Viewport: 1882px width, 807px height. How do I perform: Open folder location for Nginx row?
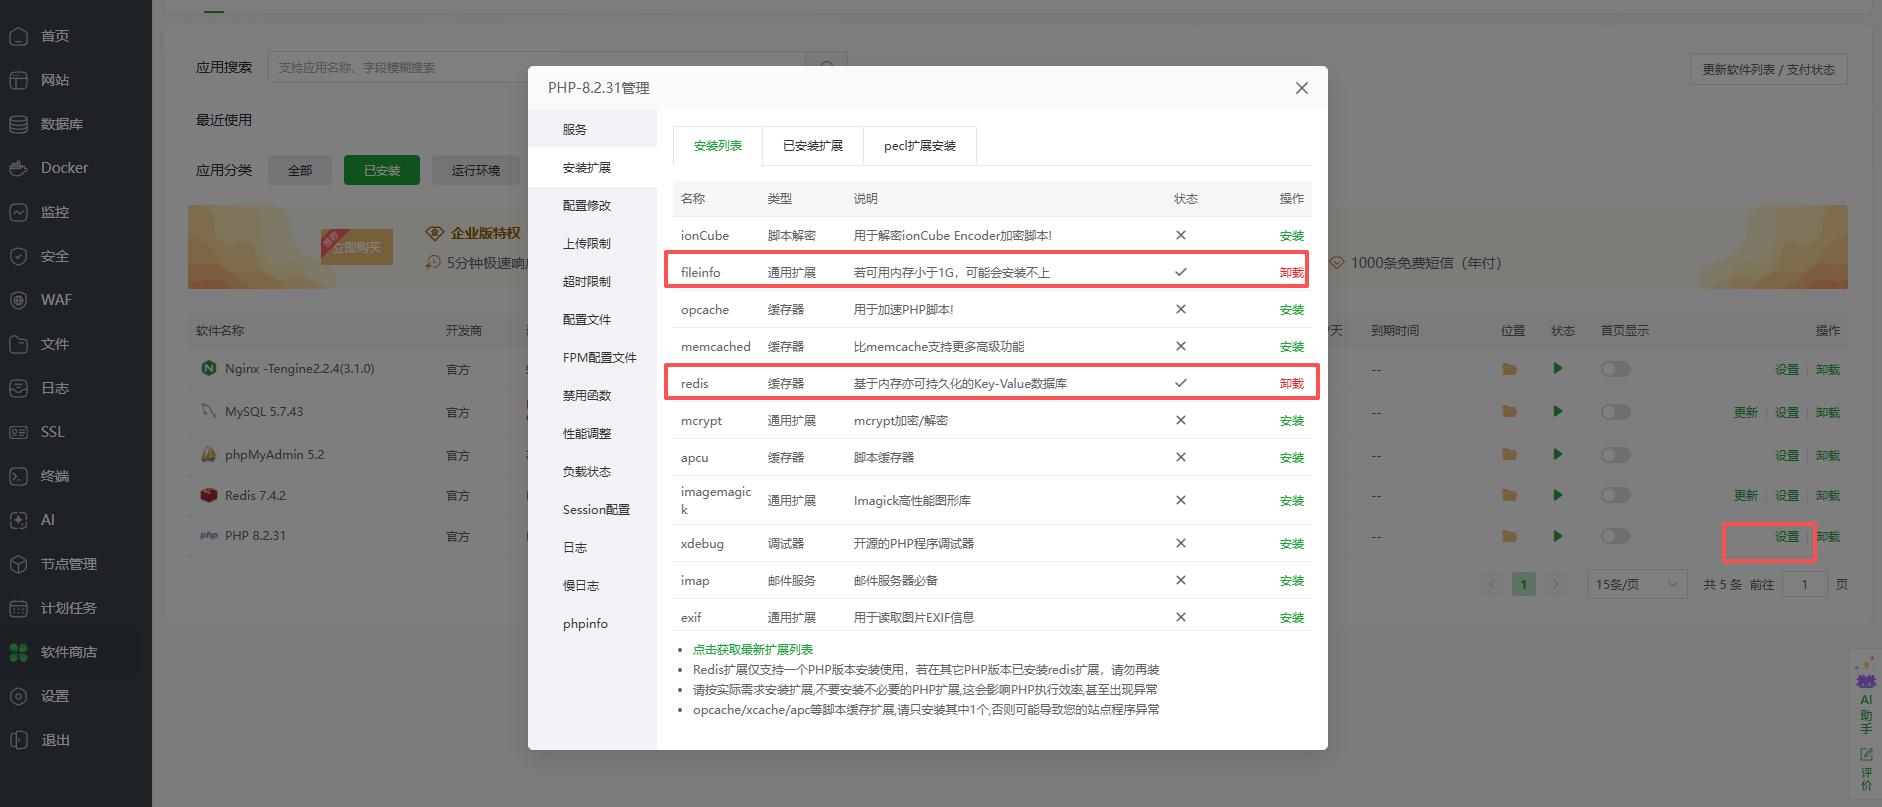(x=1509, y=369)
